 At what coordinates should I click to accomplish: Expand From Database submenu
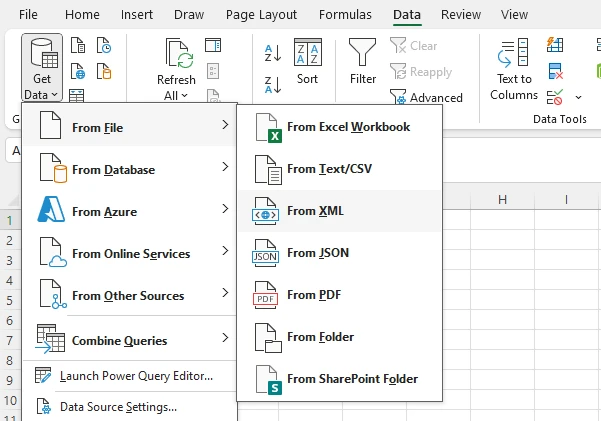(130, 167)
